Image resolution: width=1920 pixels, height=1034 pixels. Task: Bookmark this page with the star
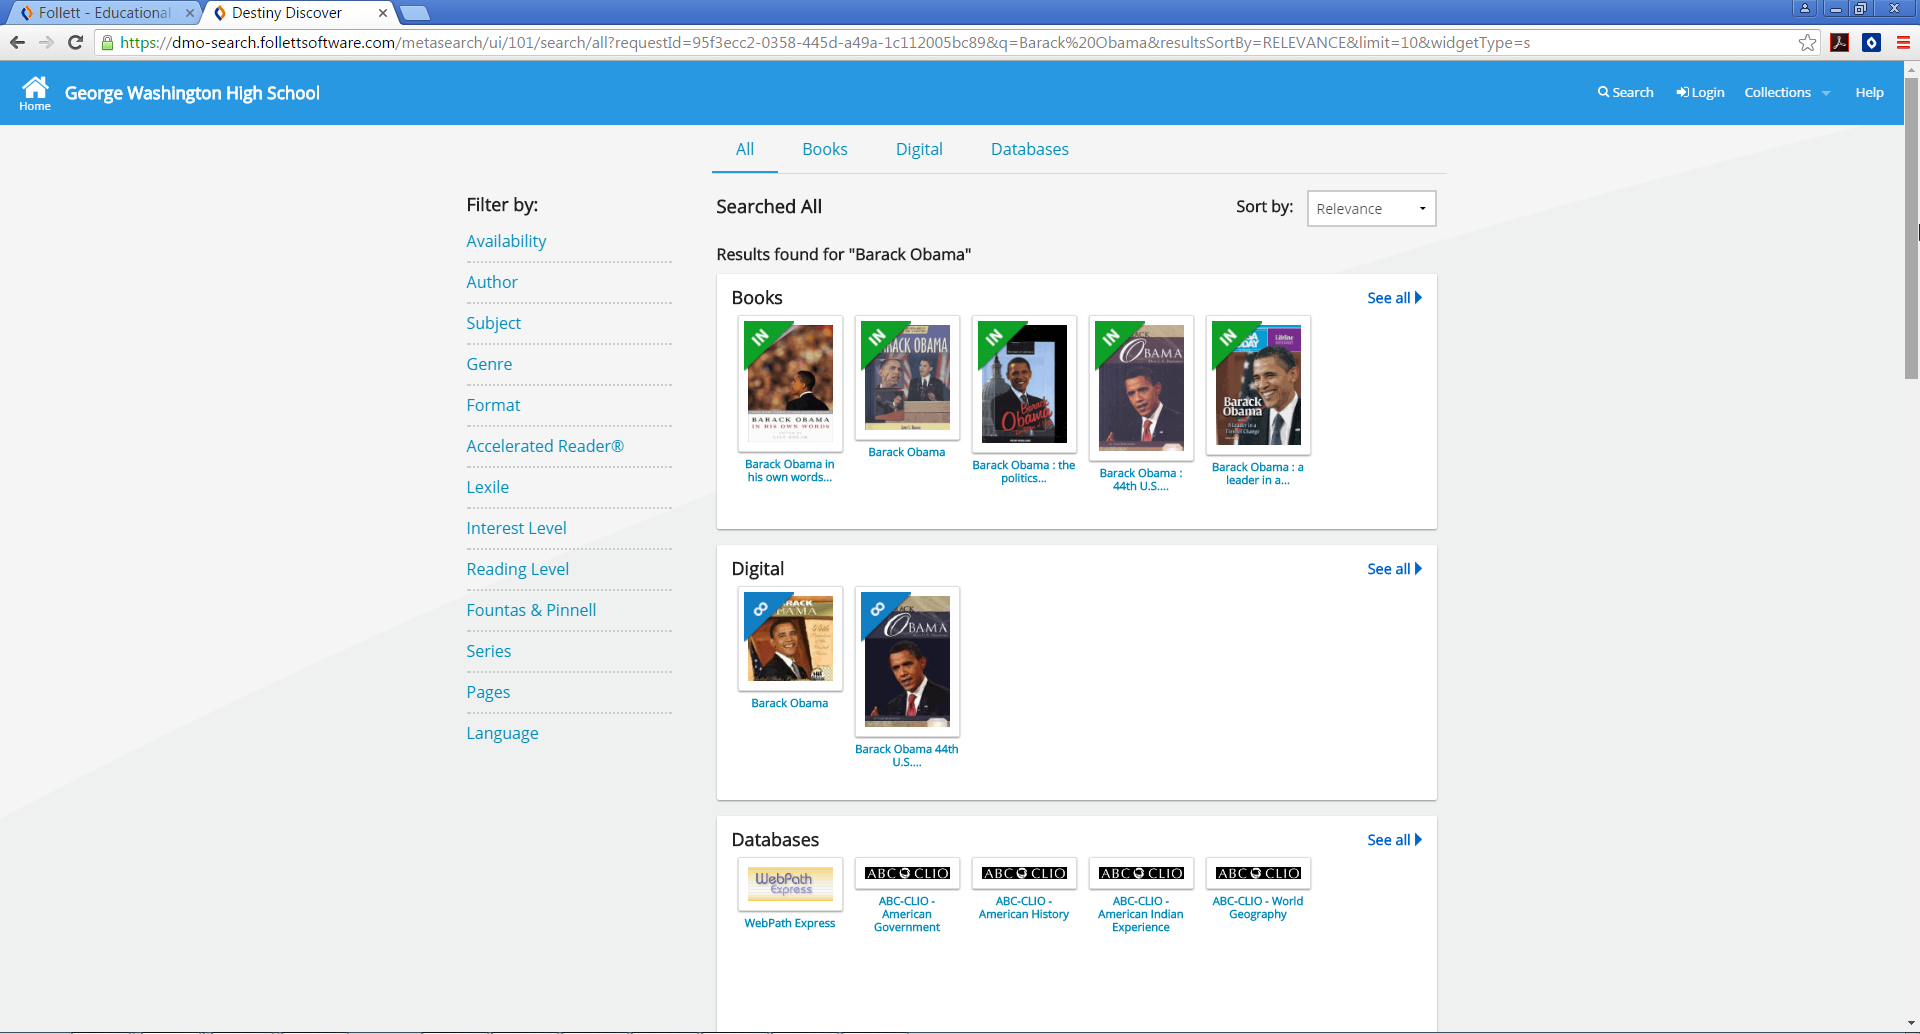1807,42
